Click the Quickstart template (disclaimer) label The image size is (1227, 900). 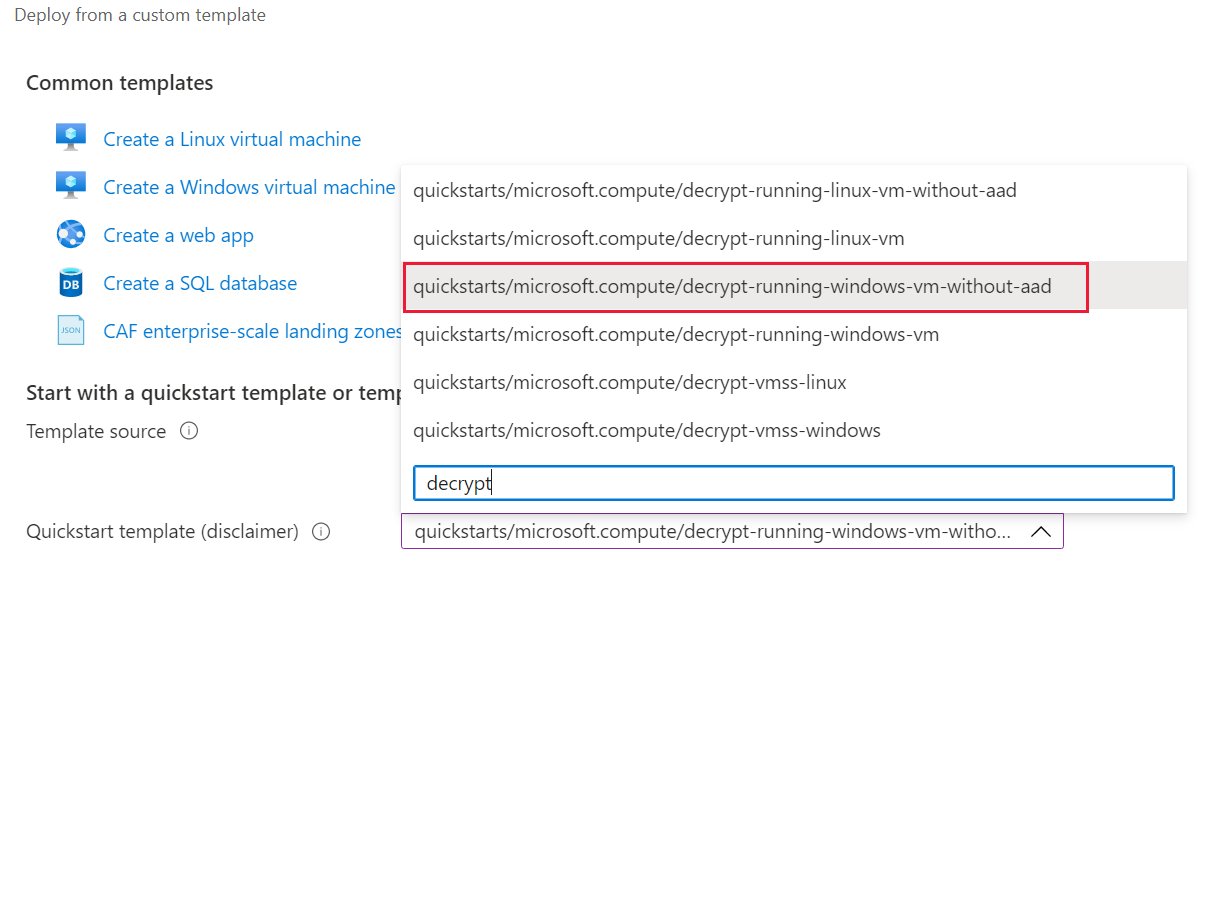(162, 532)
